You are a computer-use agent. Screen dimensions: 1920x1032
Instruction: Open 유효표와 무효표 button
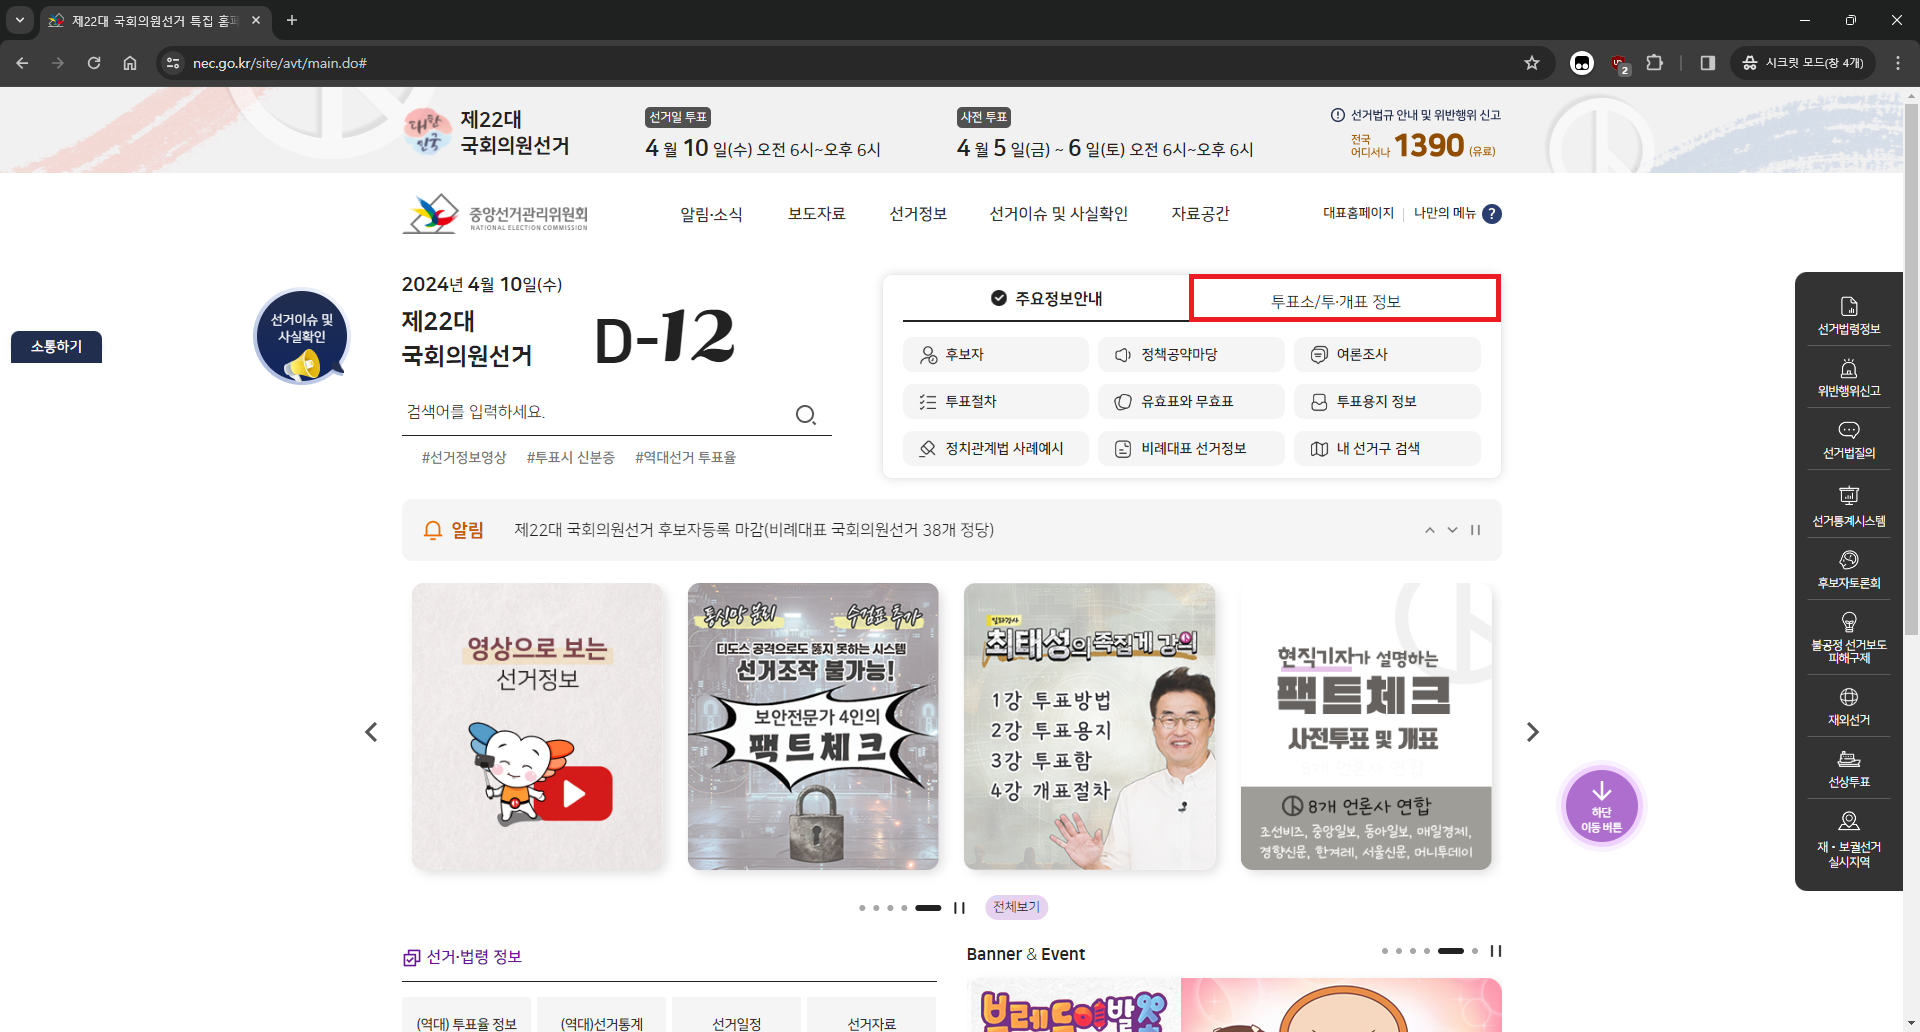tap(1191, 402)
